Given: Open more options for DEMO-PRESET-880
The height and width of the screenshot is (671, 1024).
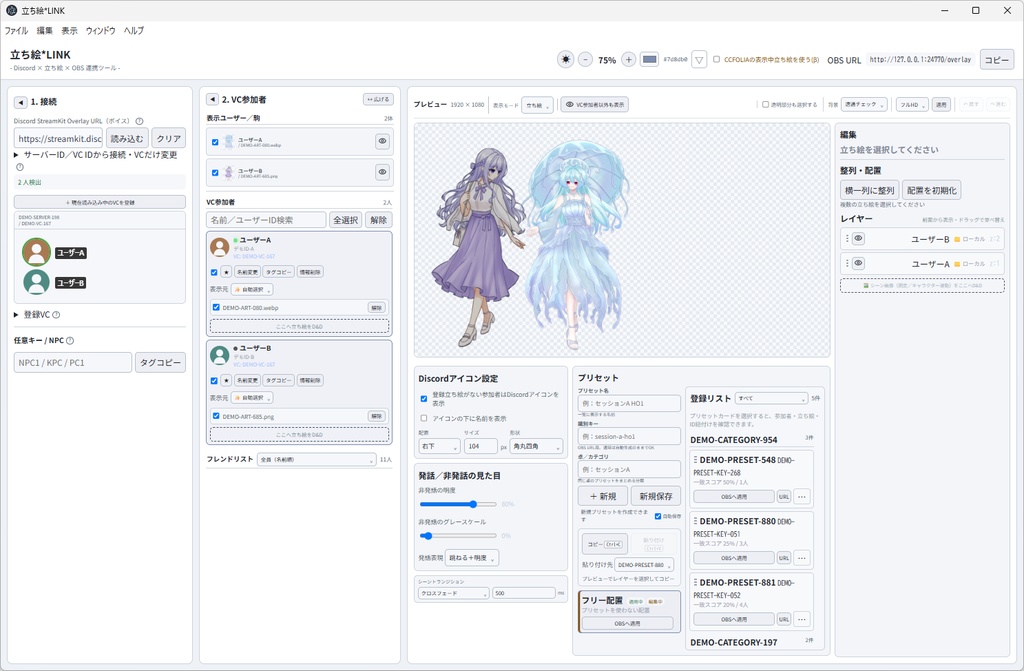Looking at the screenshot, I should pos(802,558).
